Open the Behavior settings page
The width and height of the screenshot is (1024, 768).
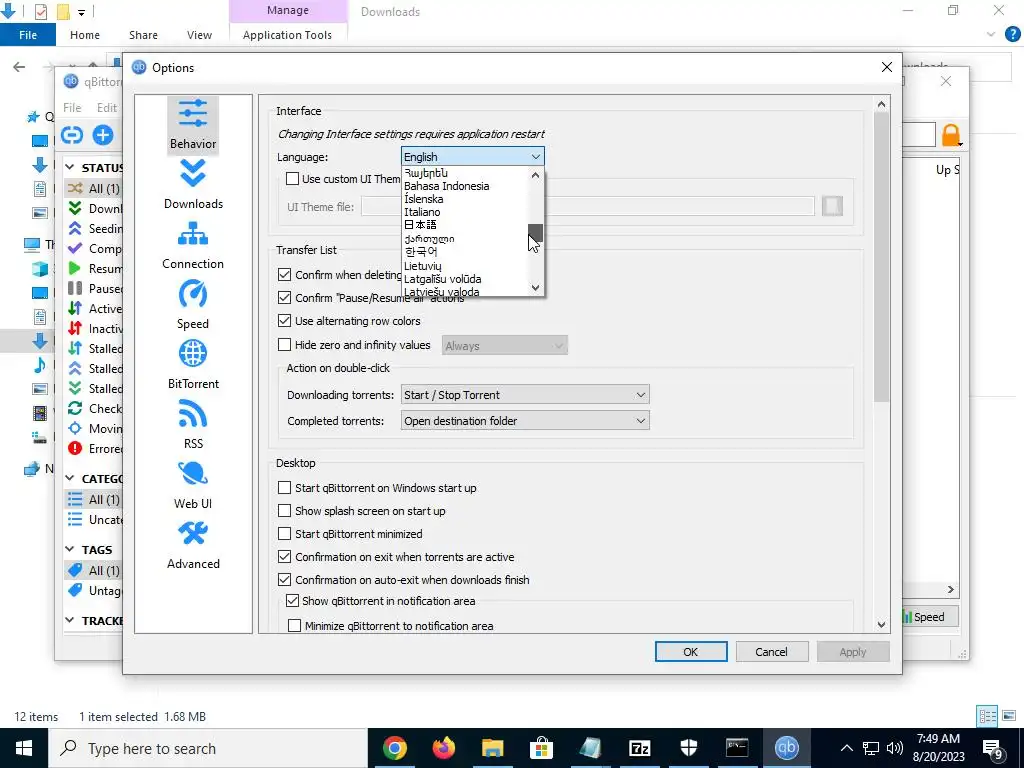193,125
